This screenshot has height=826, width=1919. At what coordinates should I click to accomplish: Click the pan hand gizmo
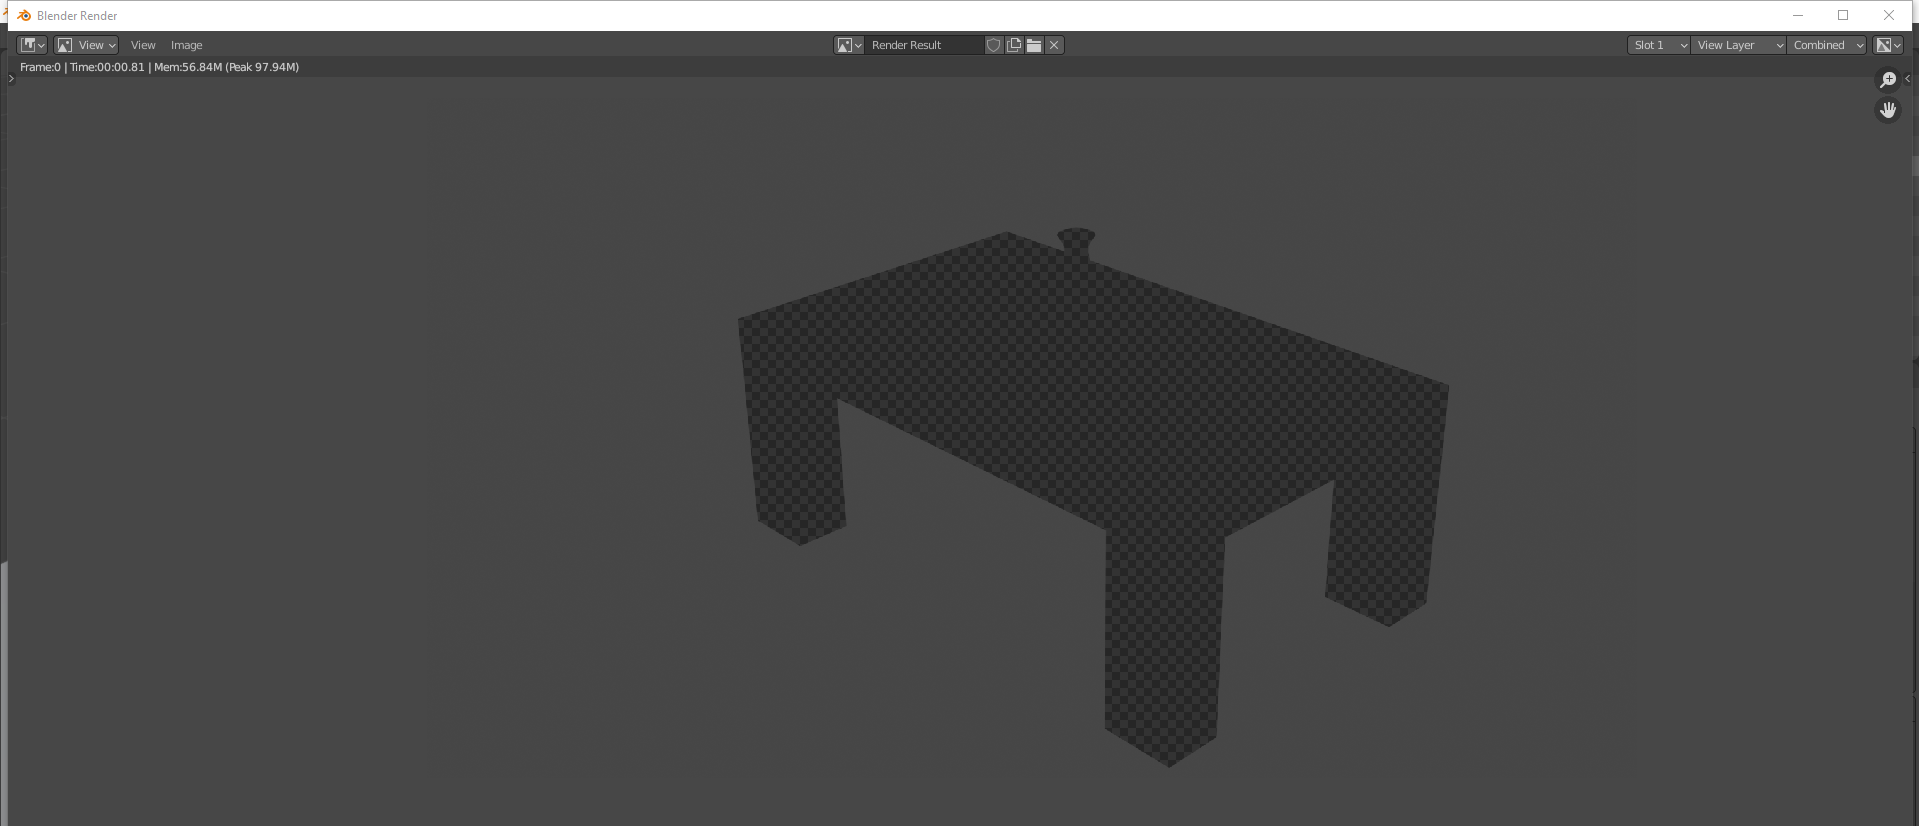[x=1888, y=110]
